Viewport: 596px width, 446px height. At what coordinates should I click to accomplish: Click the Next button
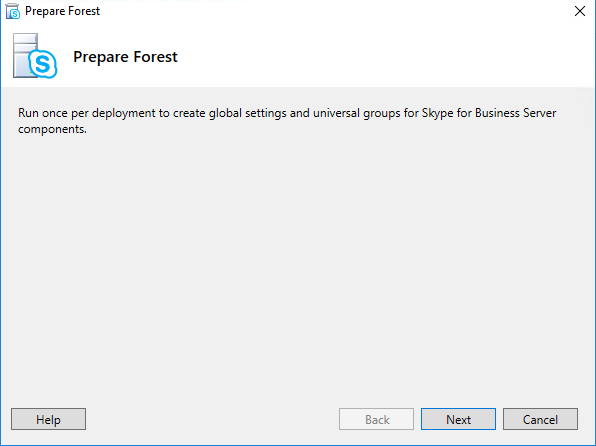click(458, 419)
